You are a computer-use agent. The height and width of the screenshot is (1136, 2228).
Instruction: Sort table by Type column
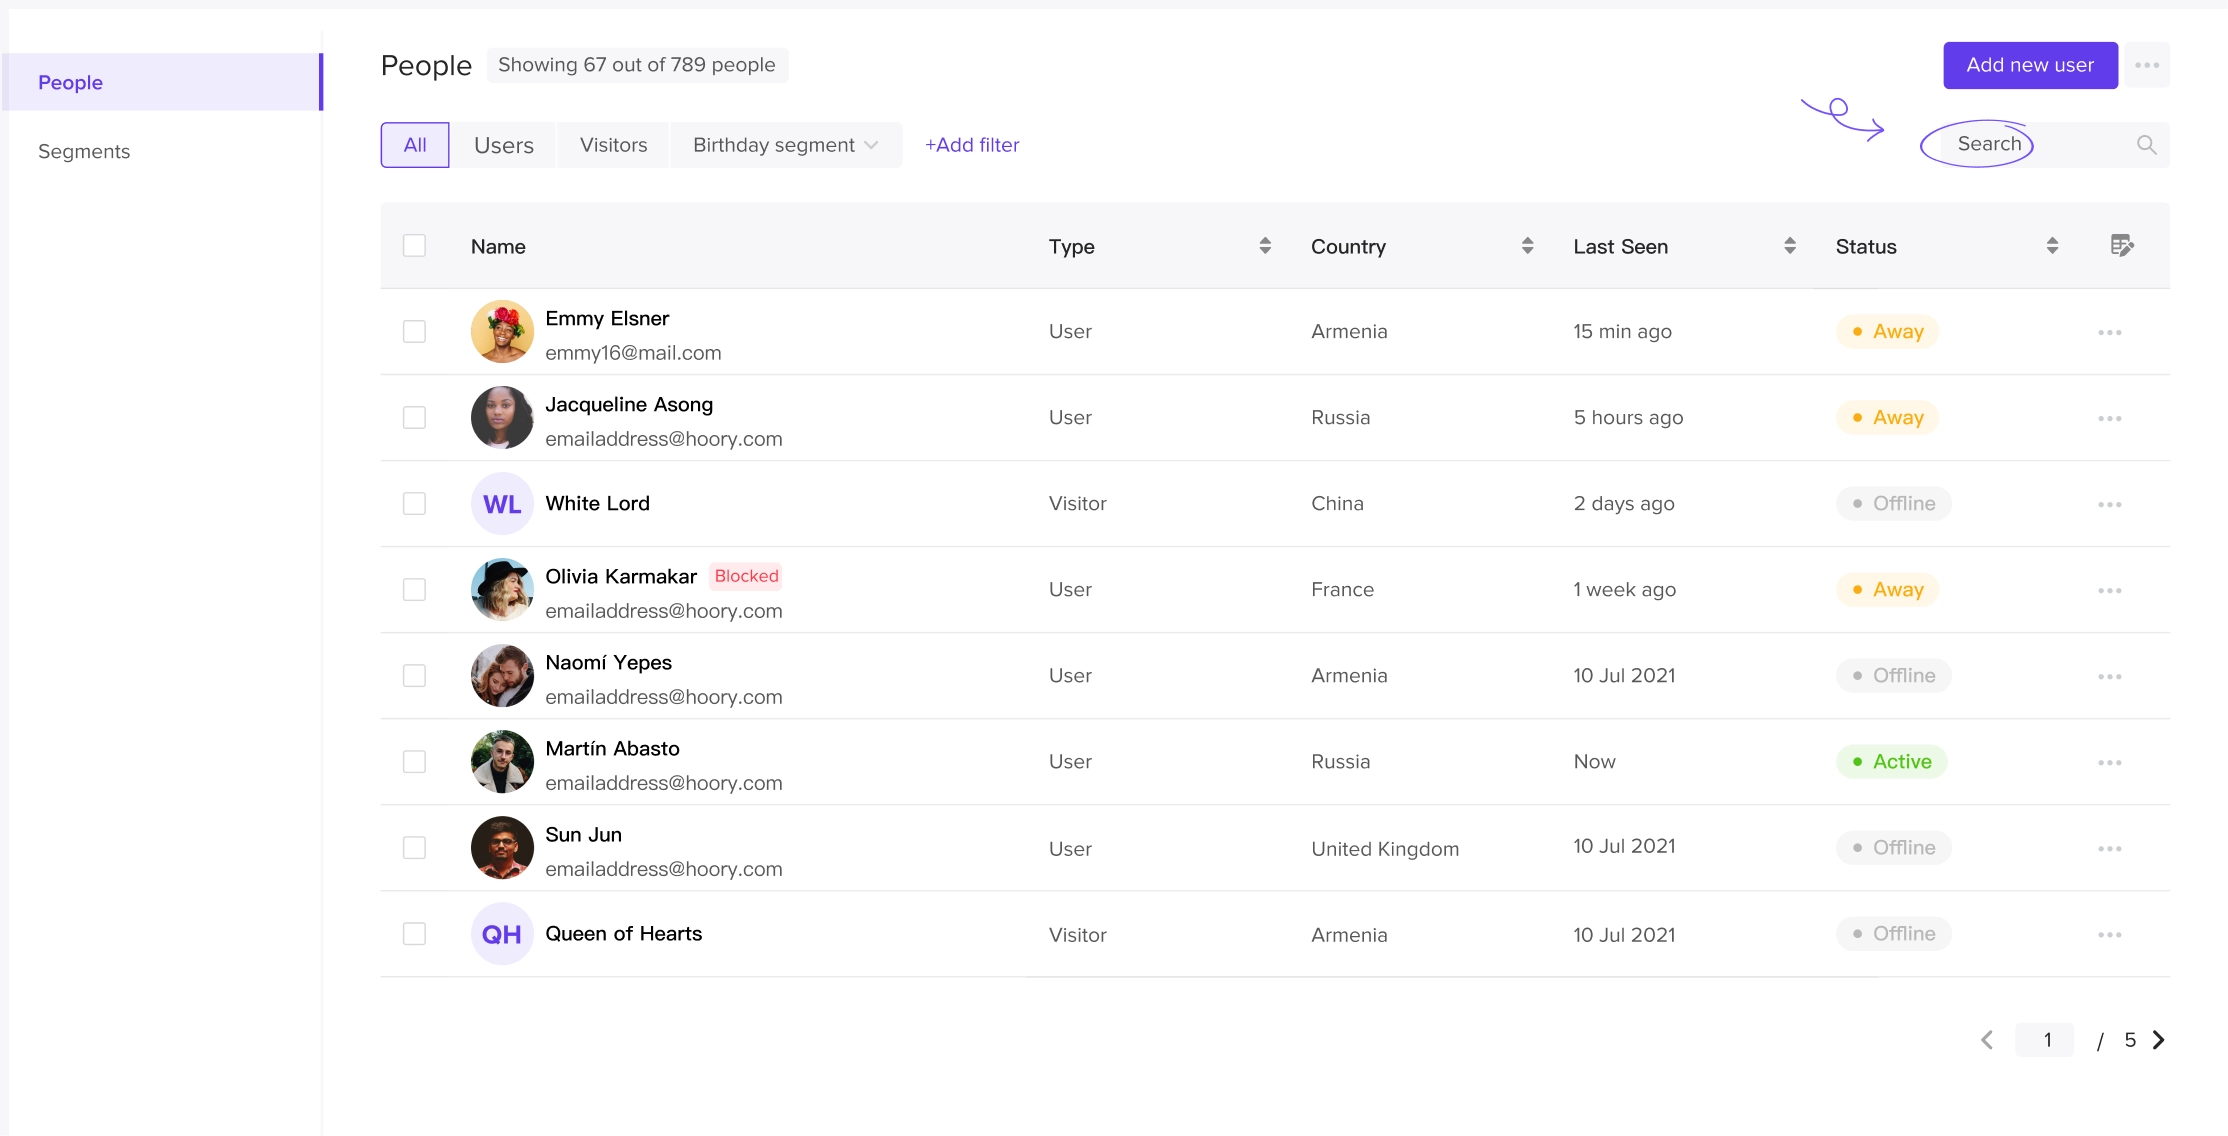tap(1265, 246)
